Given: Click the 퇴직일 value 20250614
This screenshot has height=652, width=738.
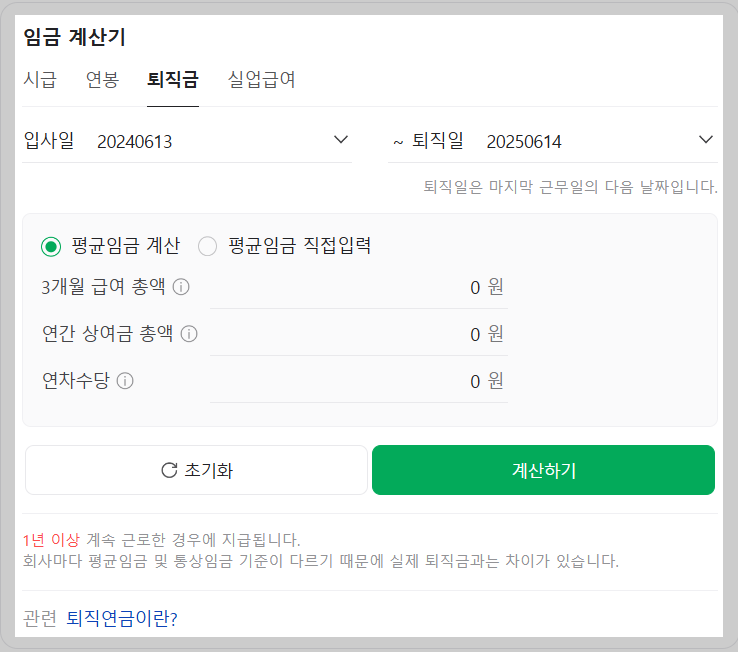Looking at the screenshot, I should click(524, 142).
